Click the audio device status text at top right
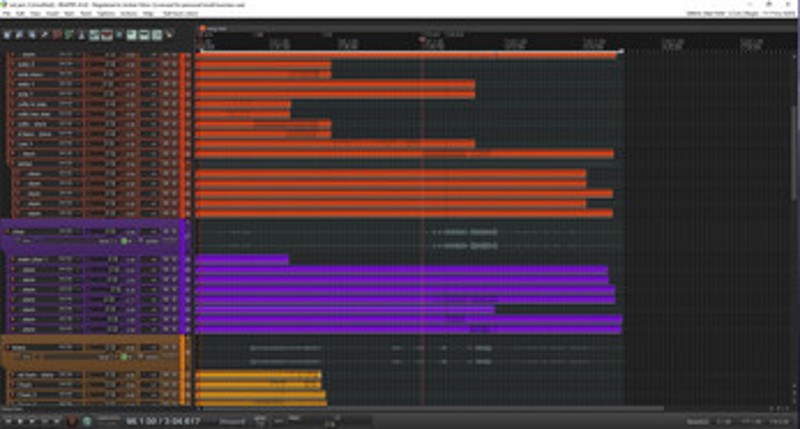This screenshot has width=800, height=429. tap(740, 13)
